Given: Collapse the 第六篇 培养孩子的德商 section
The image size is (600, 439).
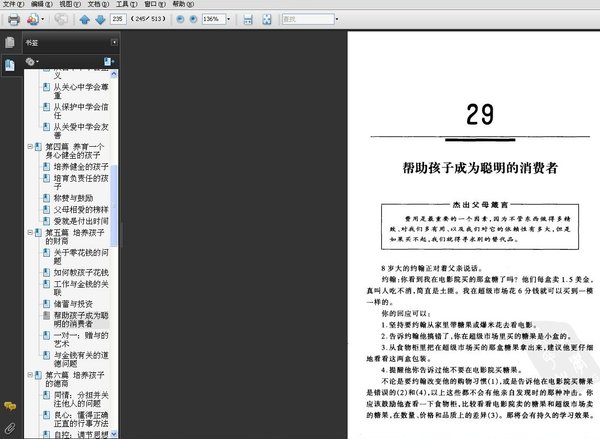Looking at the screenshot, I should 30,375.
